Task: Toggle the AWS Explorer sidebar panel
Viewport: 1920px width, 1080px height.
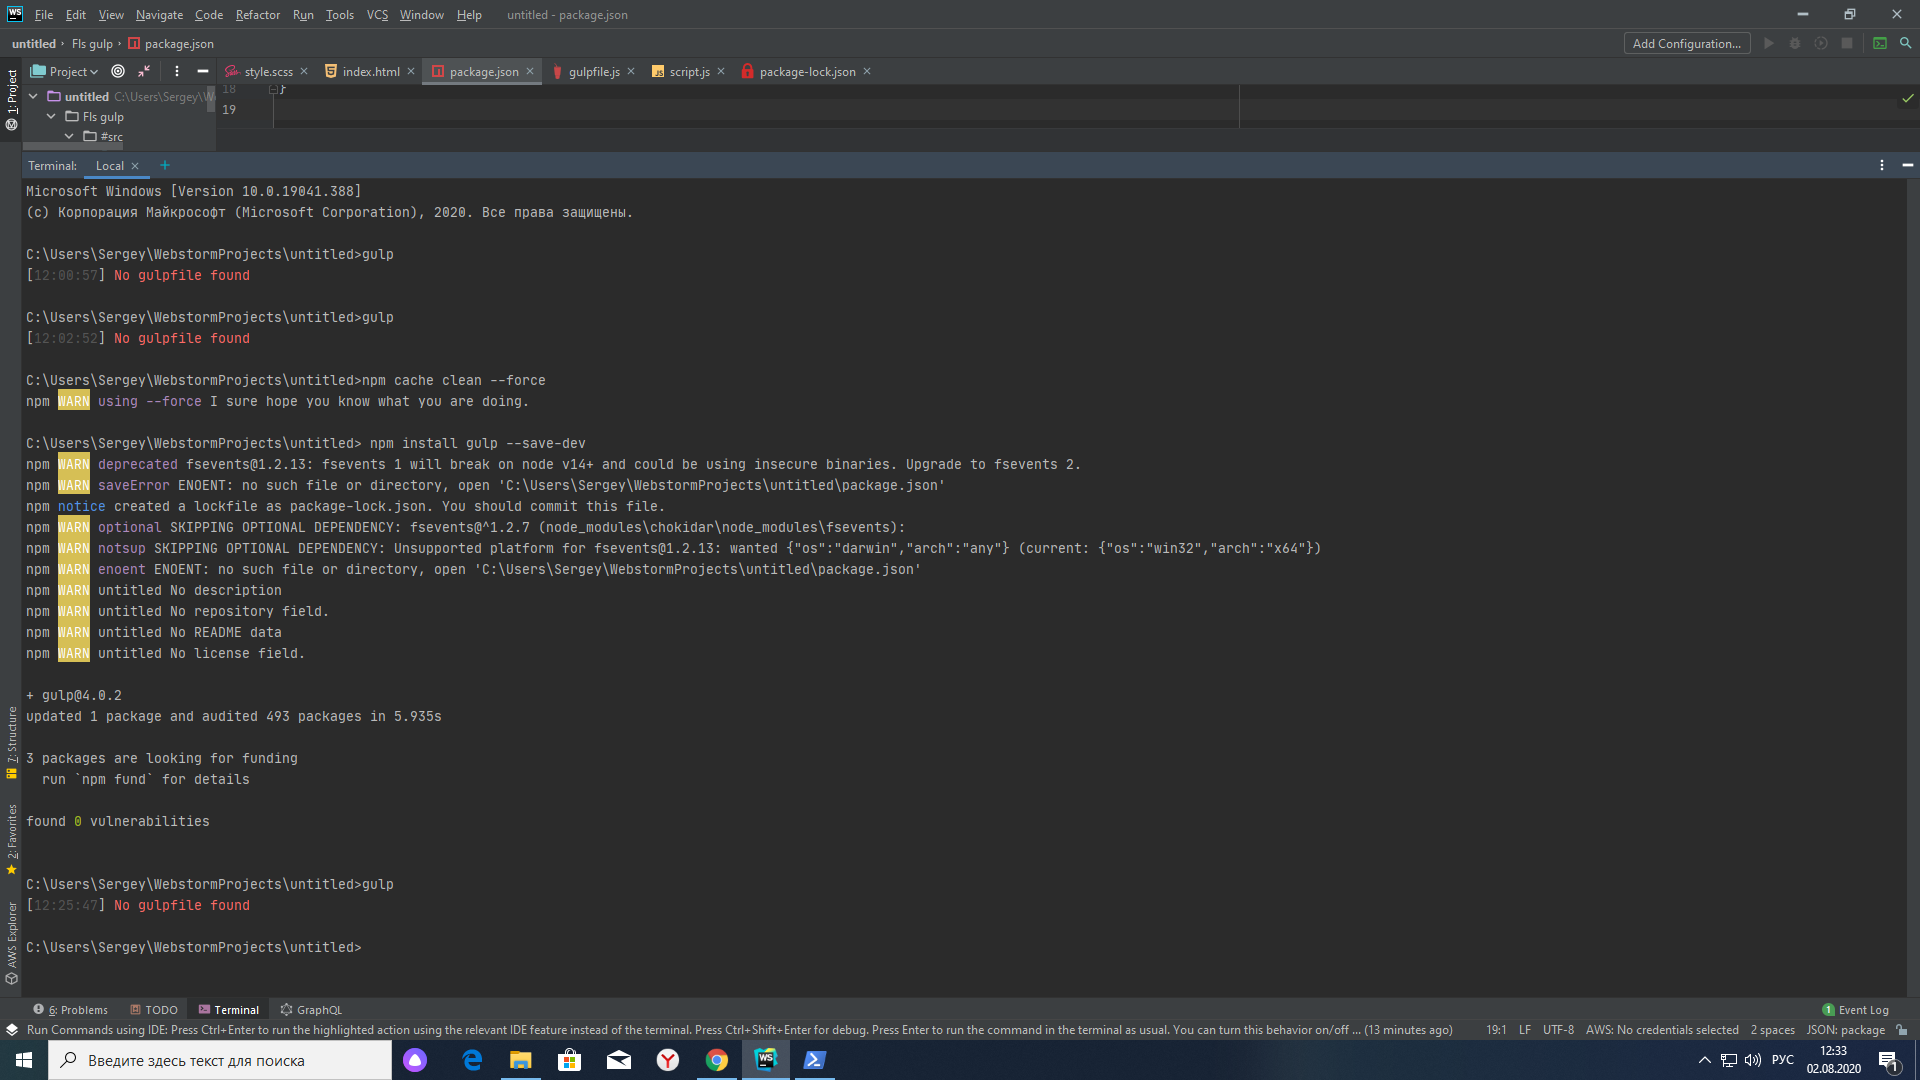Action: point(11,943)
